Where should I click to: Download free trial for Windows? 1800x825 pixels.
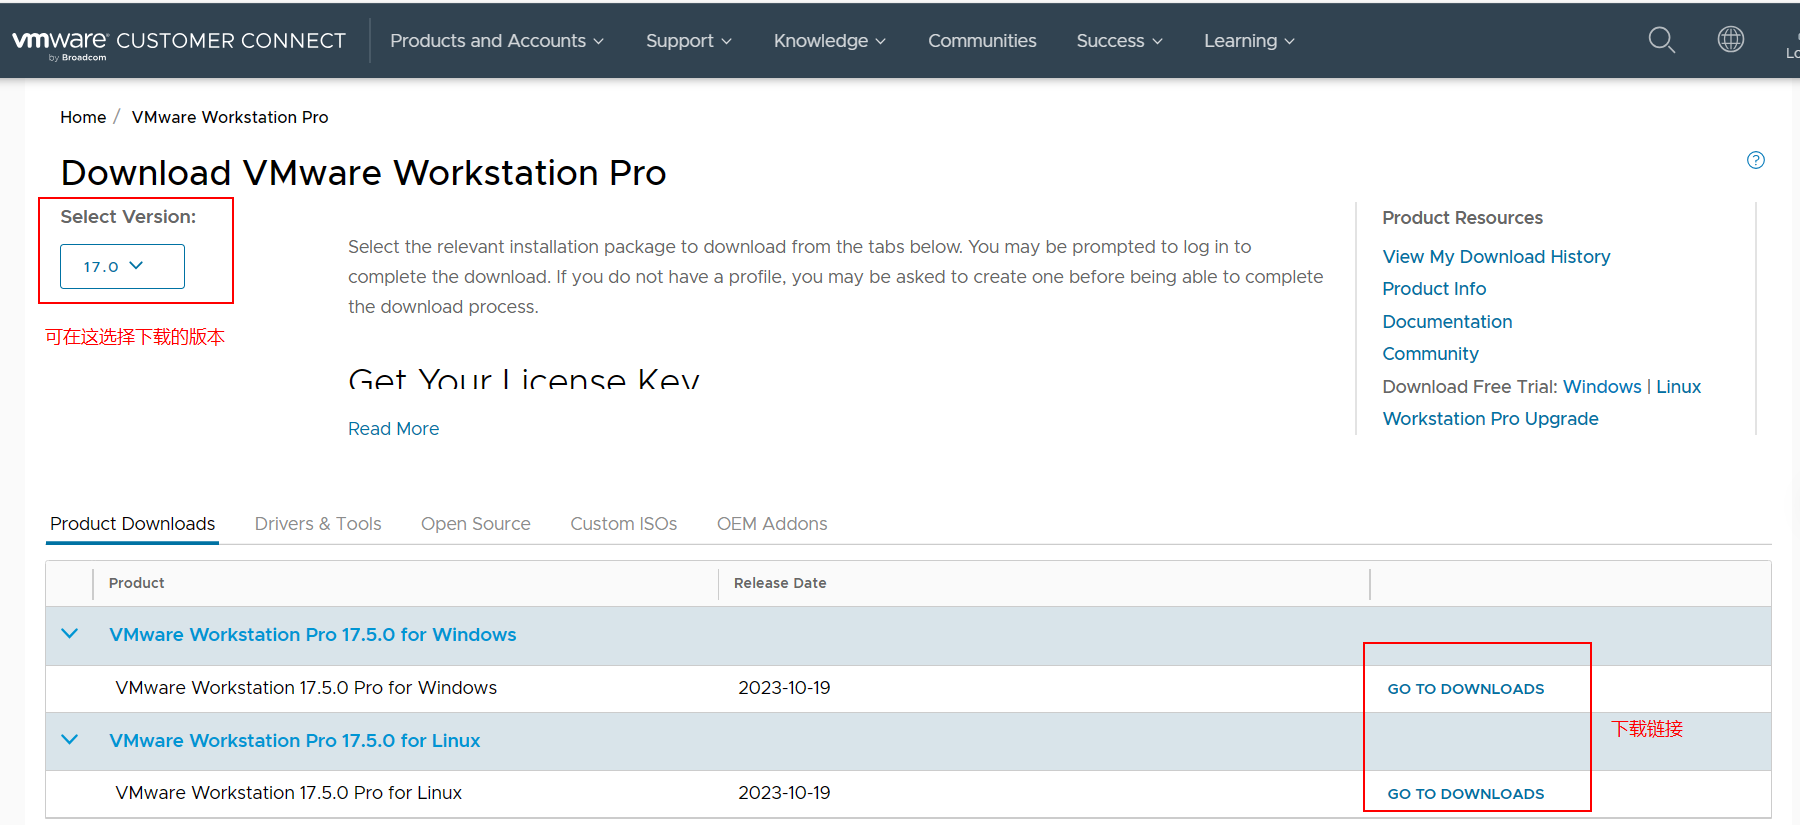pos(1602,387)
